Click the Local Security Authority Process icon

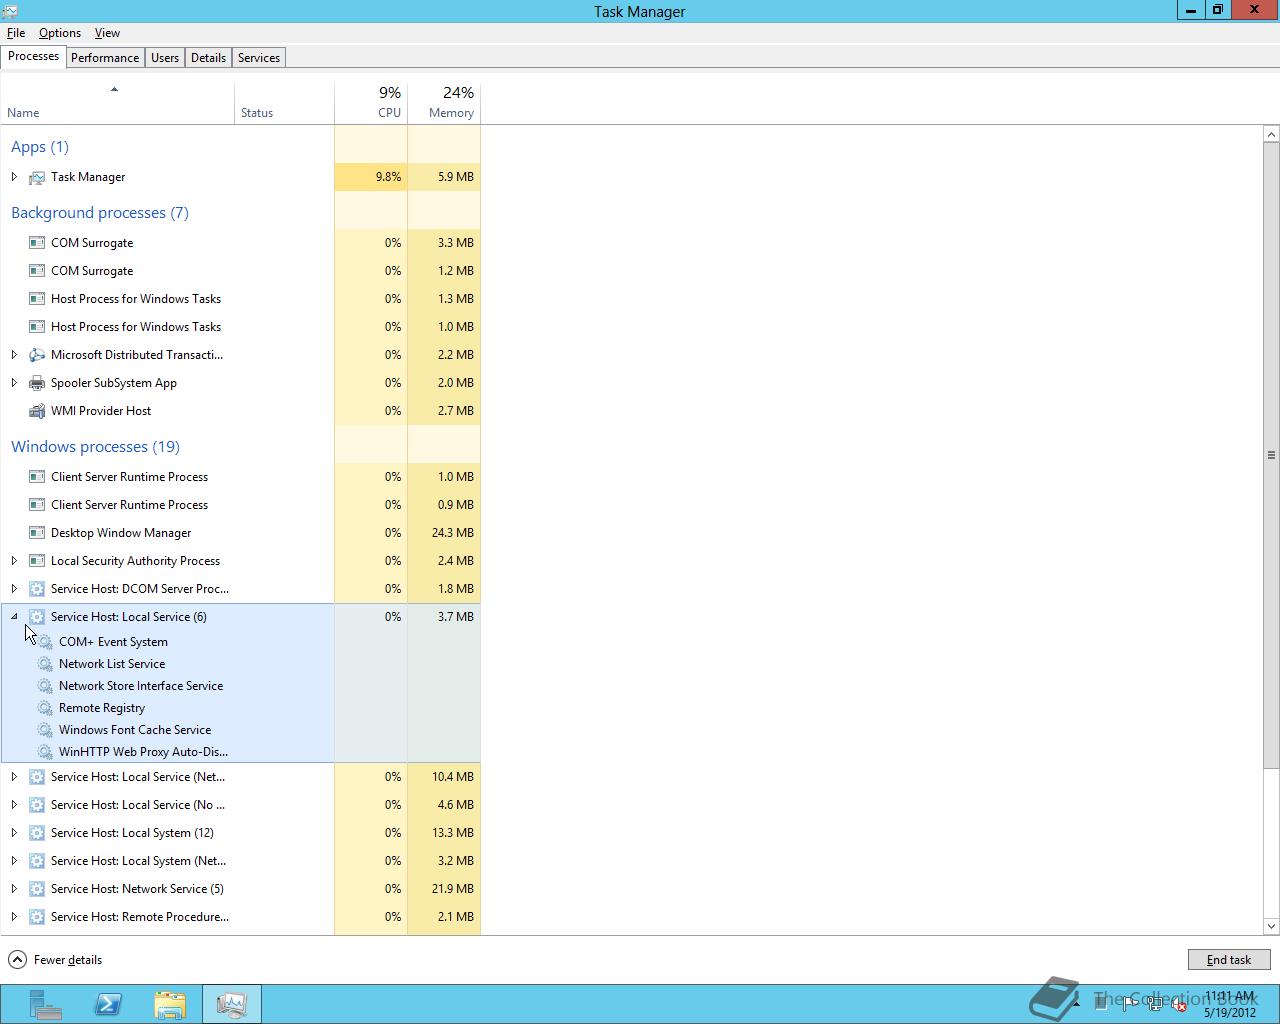click(37, 561)
